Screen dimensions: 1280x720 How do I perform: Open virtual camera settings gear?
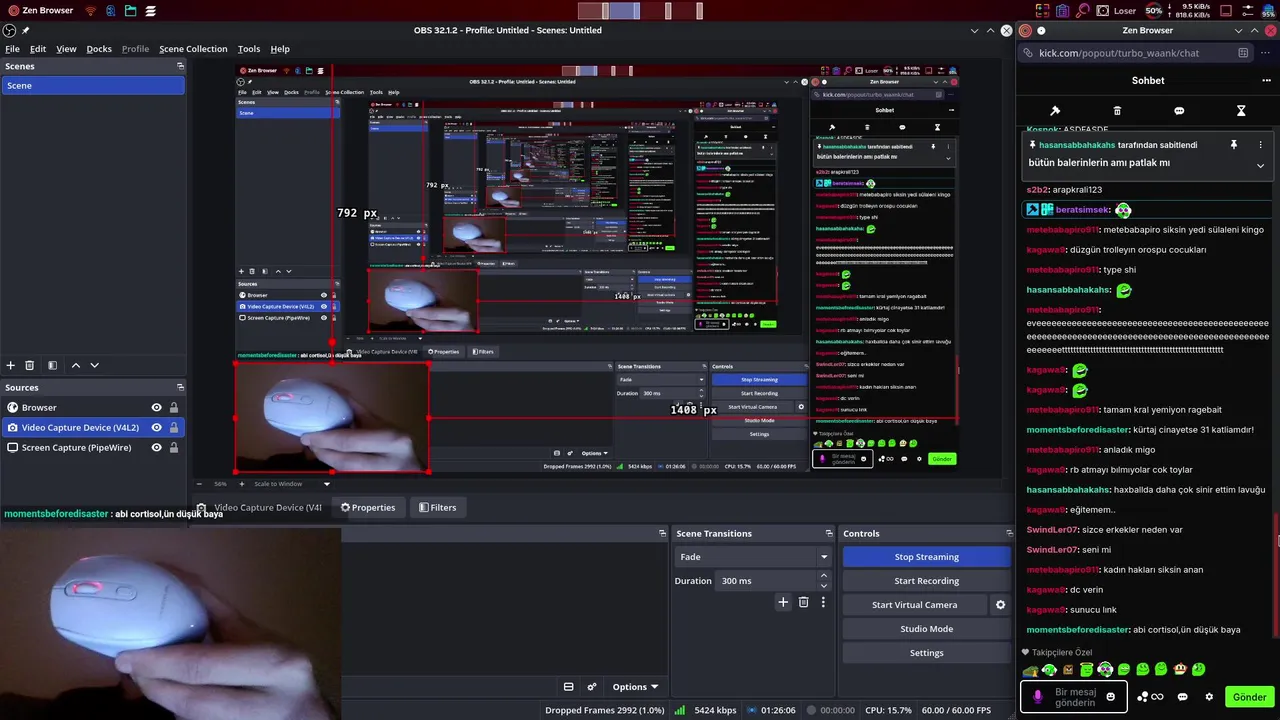(1000, 605)
